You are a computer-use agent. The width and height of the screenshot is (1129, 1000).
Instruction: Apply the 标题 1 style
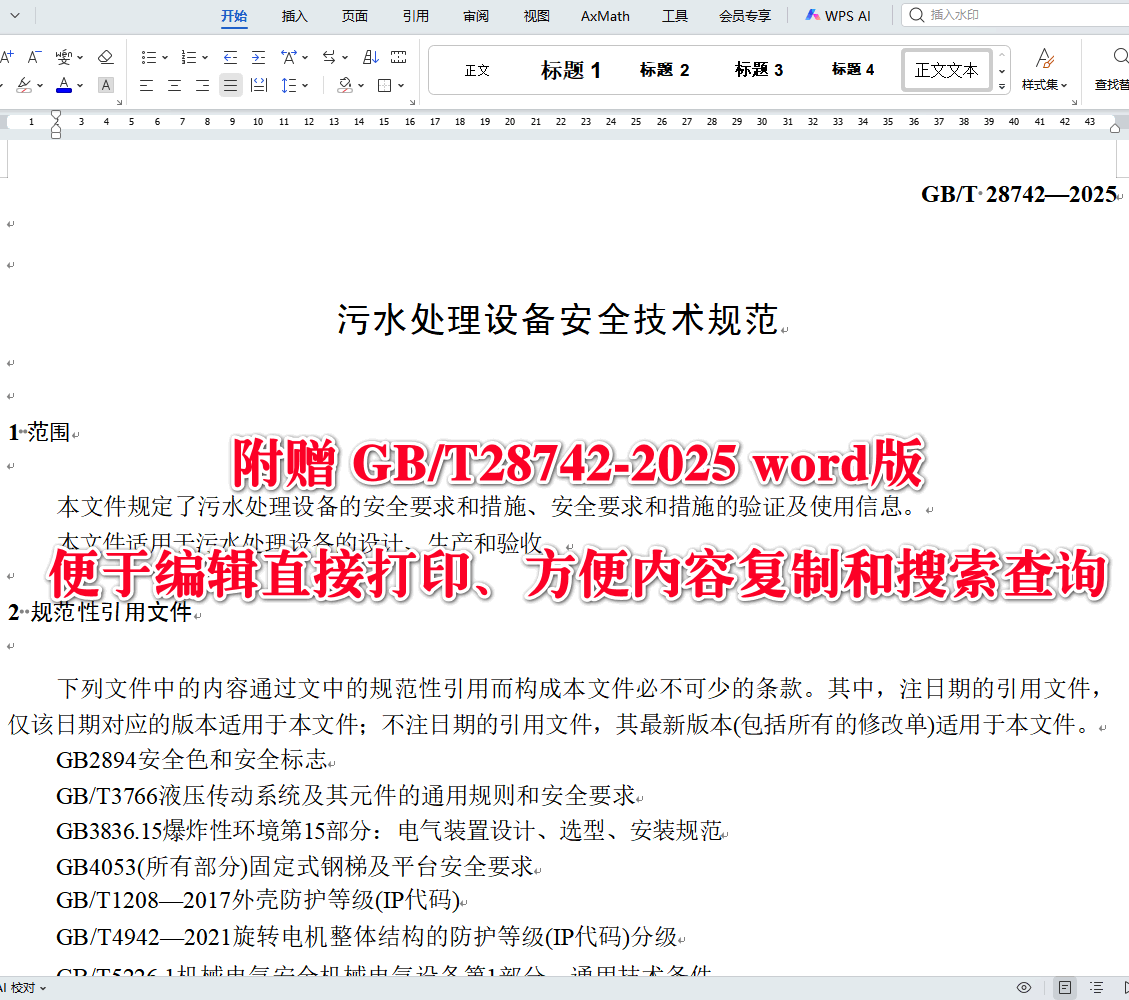click(x=571, y=70)
